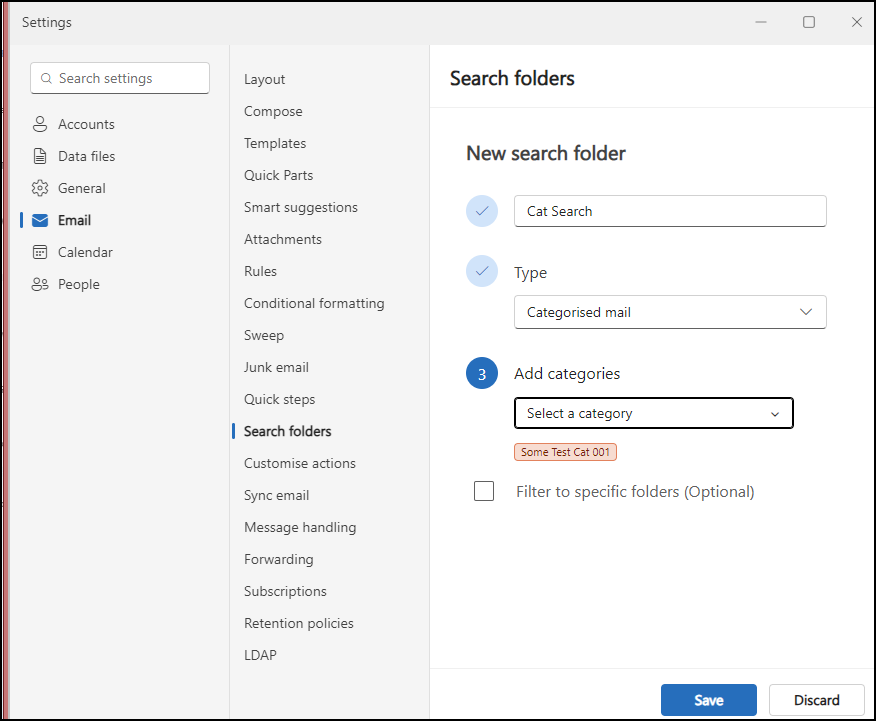Maximize the Settings window

808,22
